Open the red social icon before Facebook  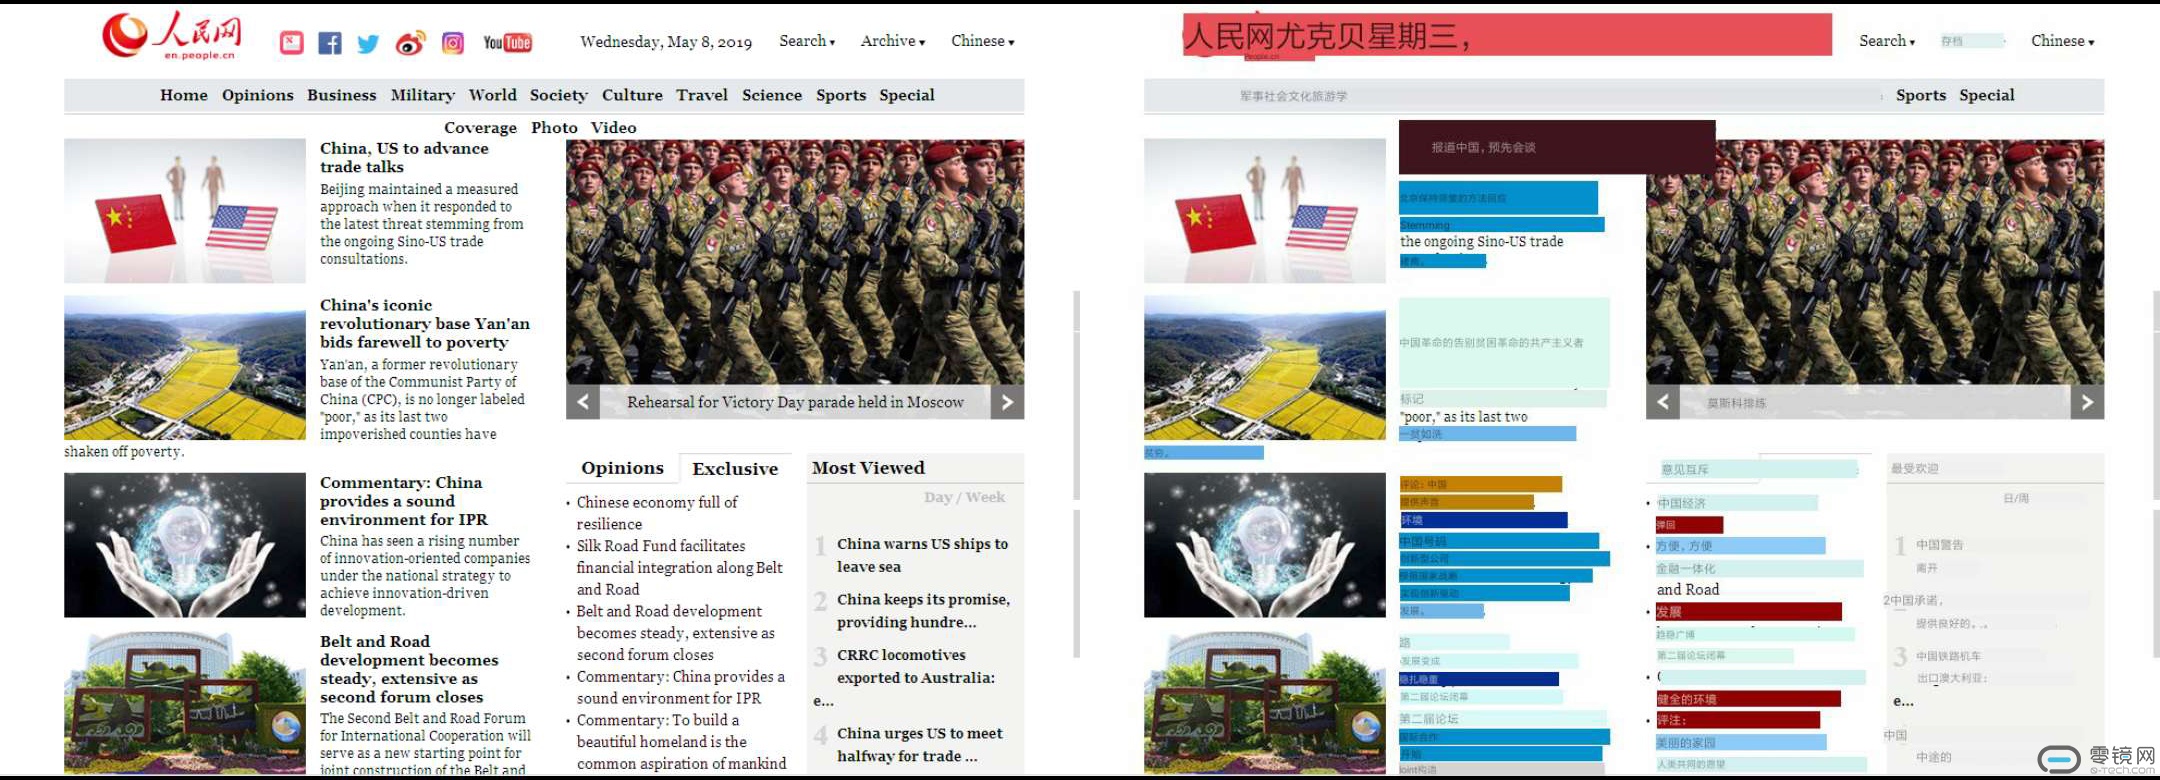[291, 42]
